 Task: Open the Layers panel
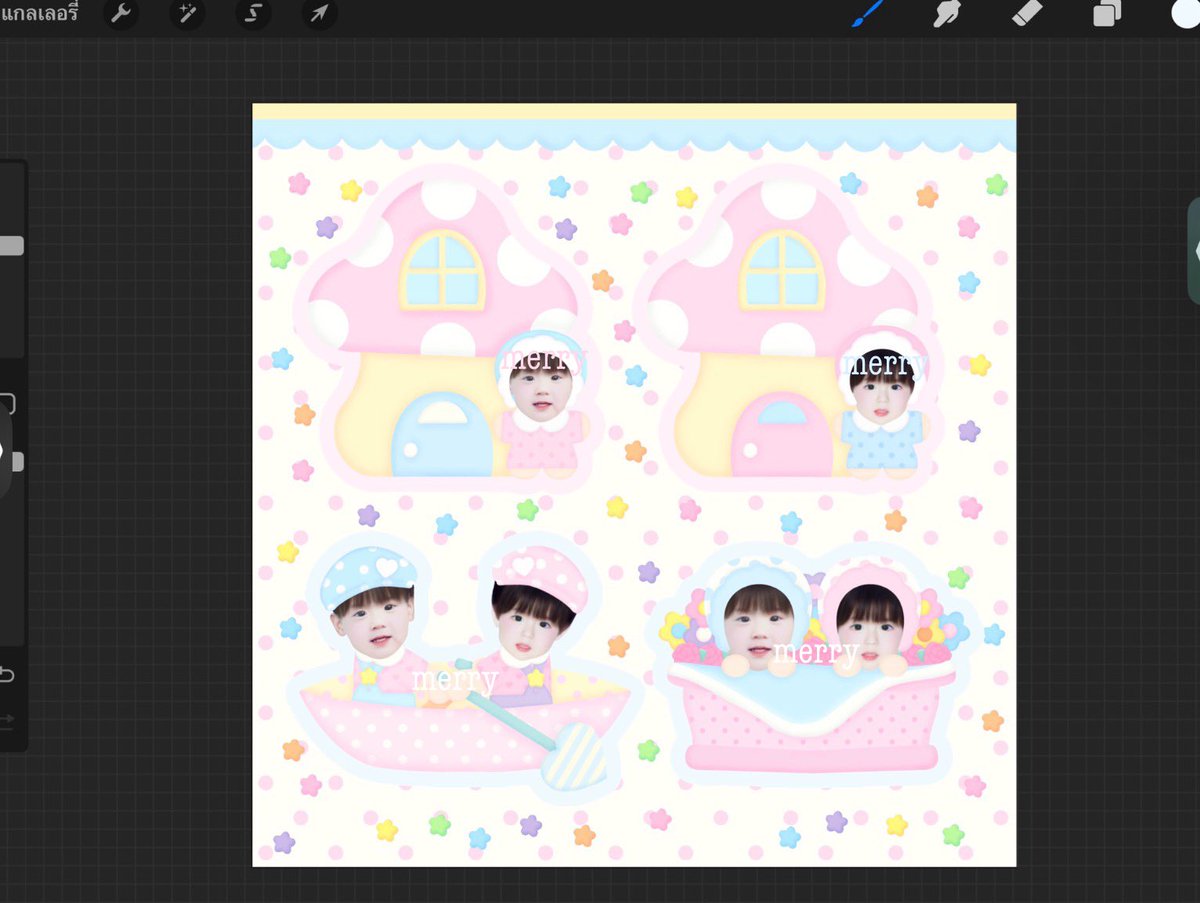pos(1107,14)
